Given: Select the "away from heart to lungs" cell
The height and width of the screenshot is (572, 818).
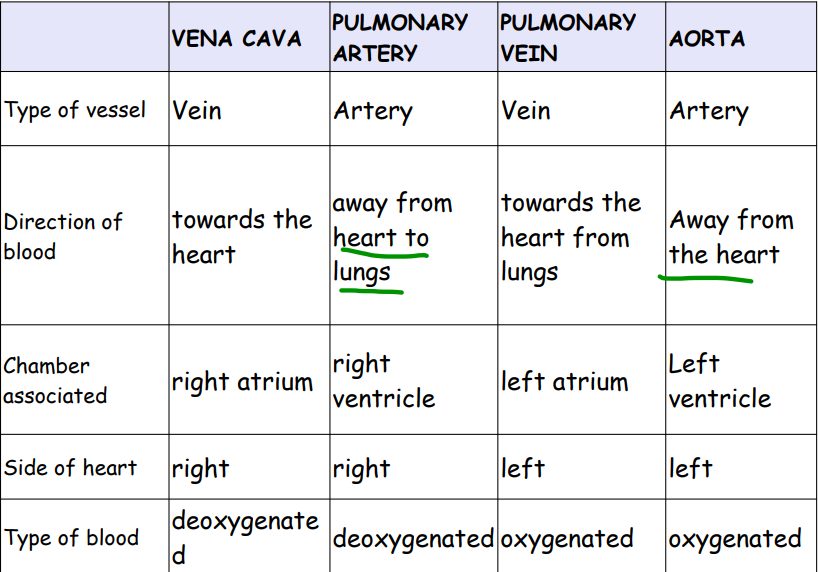Looking at the screenshot, I should (392, 238).
